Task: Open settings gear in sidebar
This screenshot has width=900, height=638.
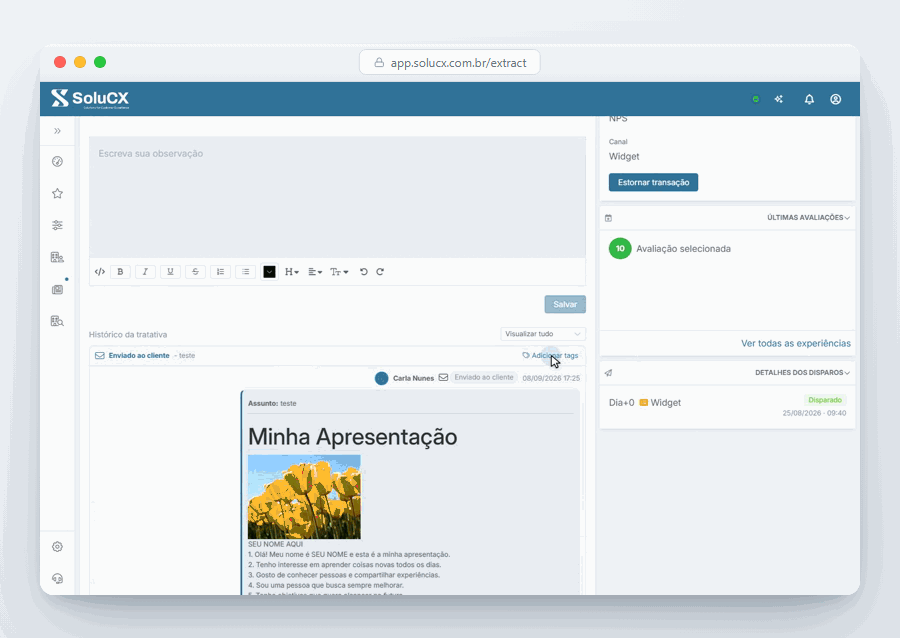Action: (57, 547)
